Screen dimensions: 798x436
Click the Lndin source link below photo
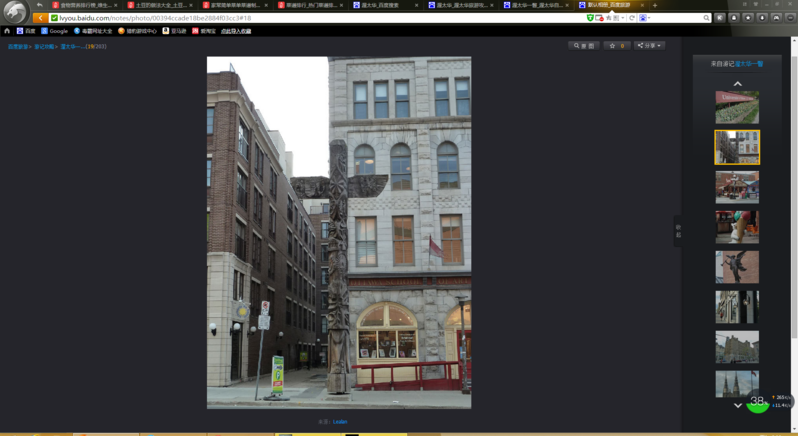pyautogui.click(x=340, y=422)
